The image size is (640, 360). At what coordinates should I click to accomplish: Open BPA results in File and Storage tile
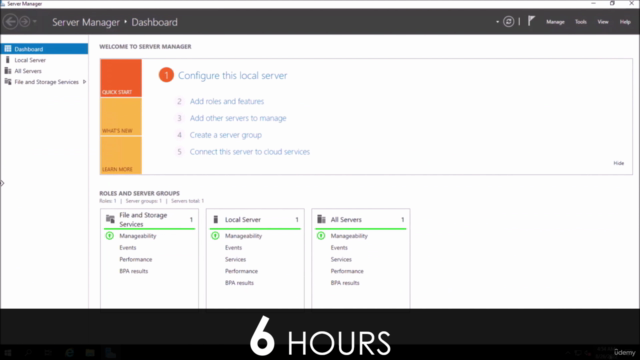tap(133, 271)
